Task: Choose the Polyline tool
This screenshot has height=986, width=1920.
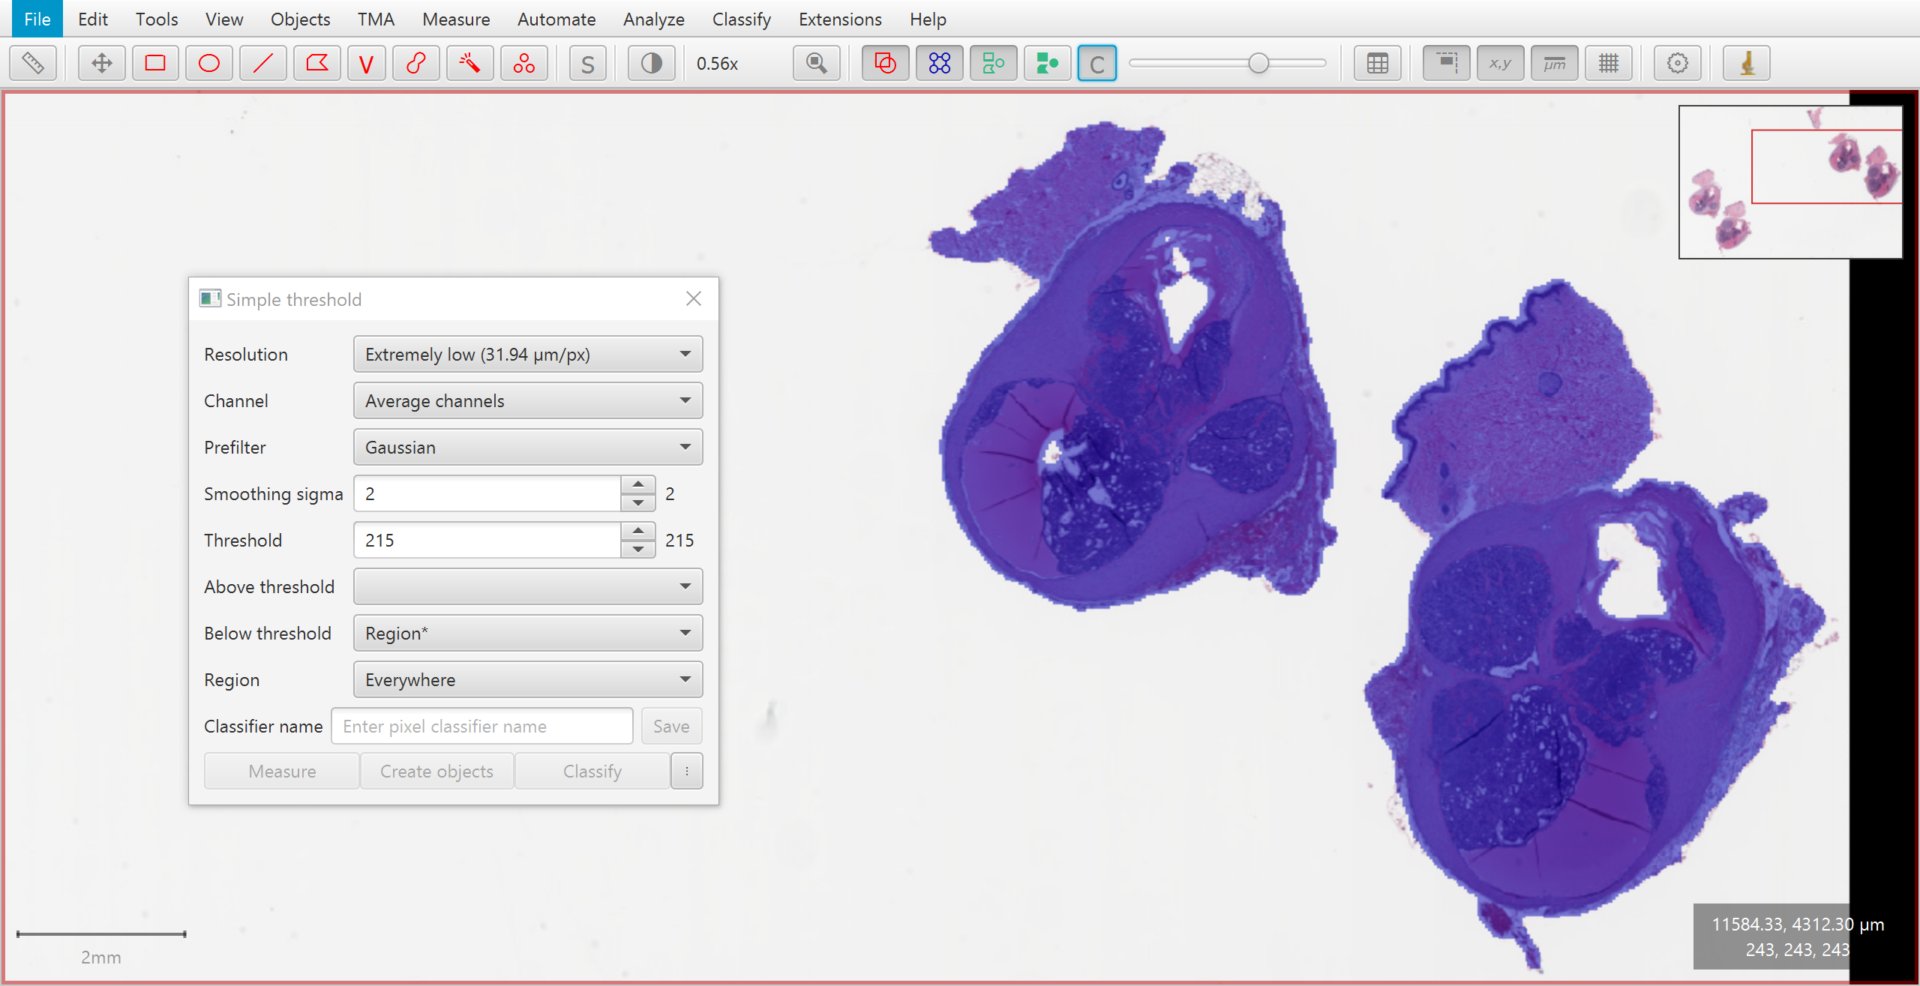Action: [366, 63]
